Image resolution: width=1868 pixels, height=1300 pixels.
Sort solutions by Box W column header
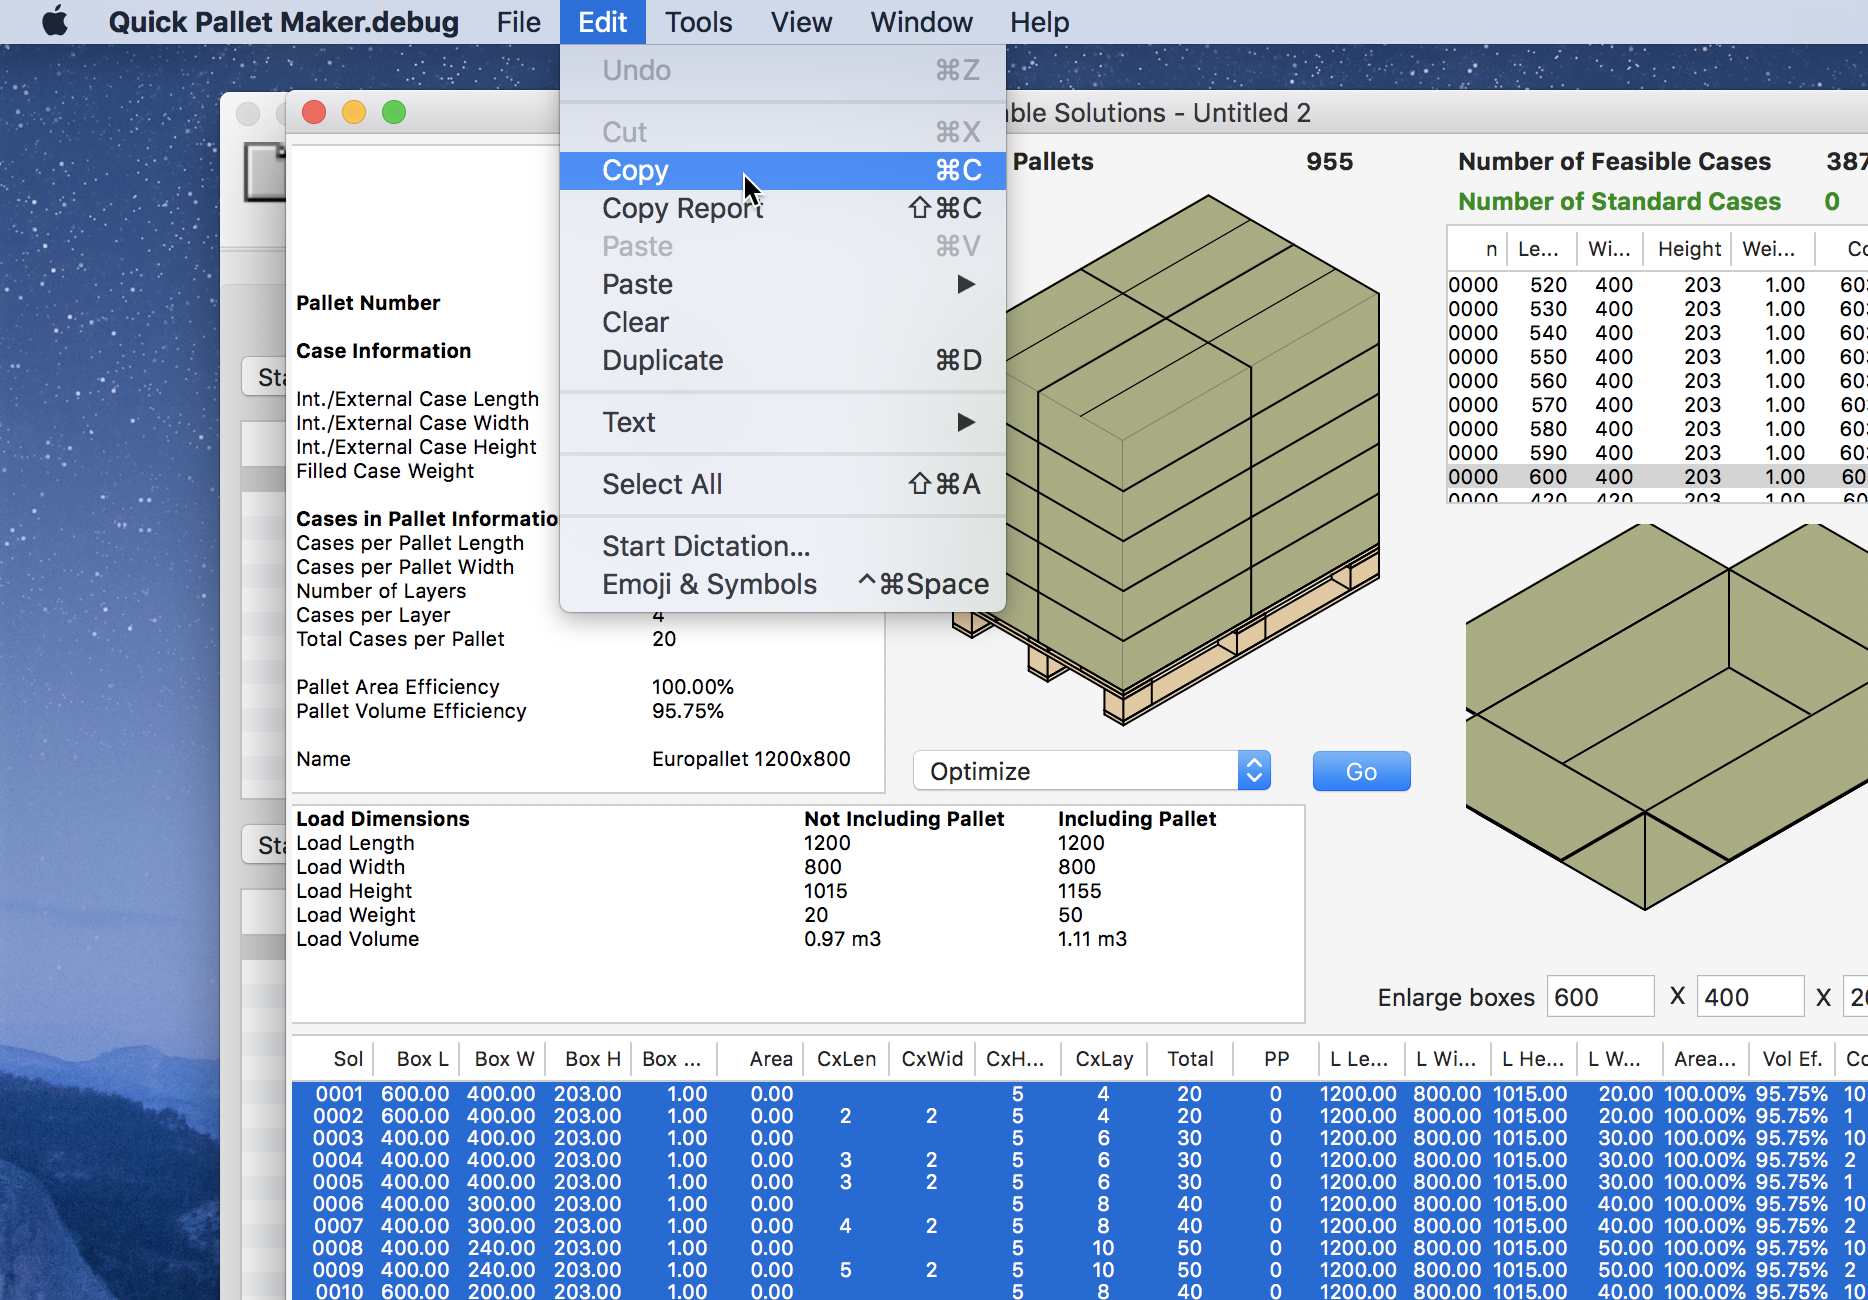point(504,1058)
